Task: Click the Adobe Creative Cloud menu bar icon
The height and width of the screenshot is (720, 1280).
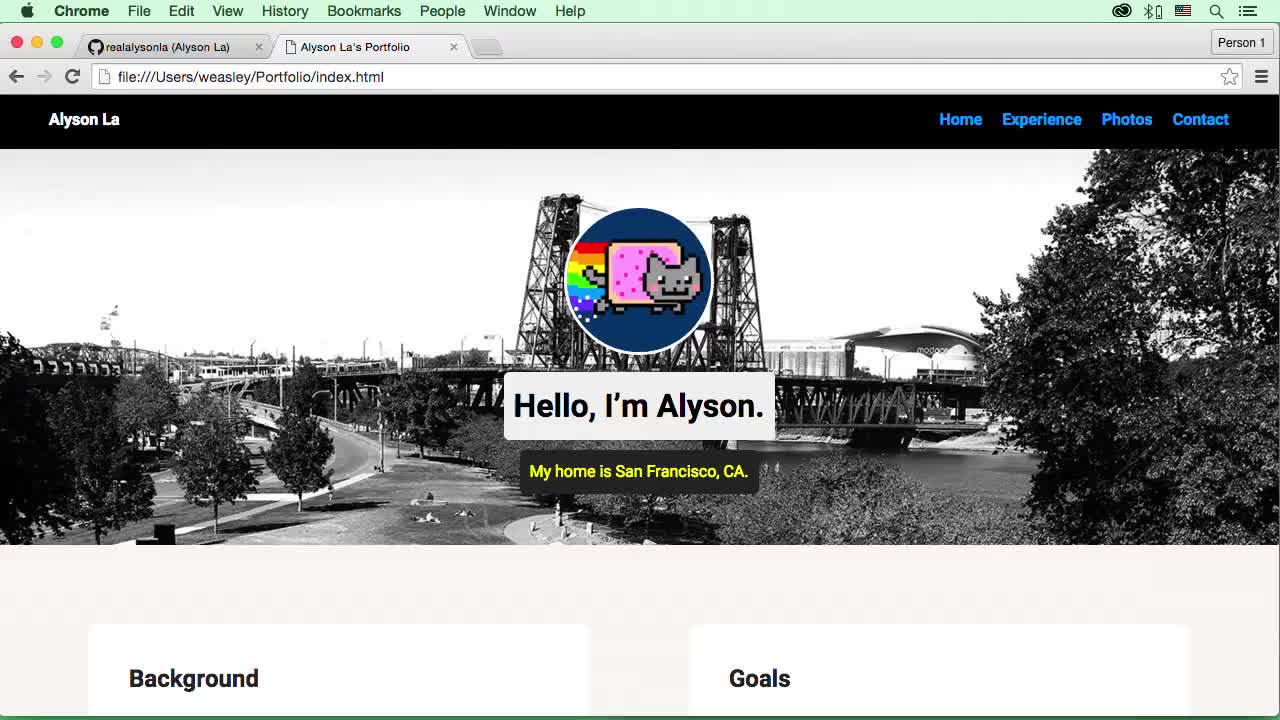Action: point(1122,11)
